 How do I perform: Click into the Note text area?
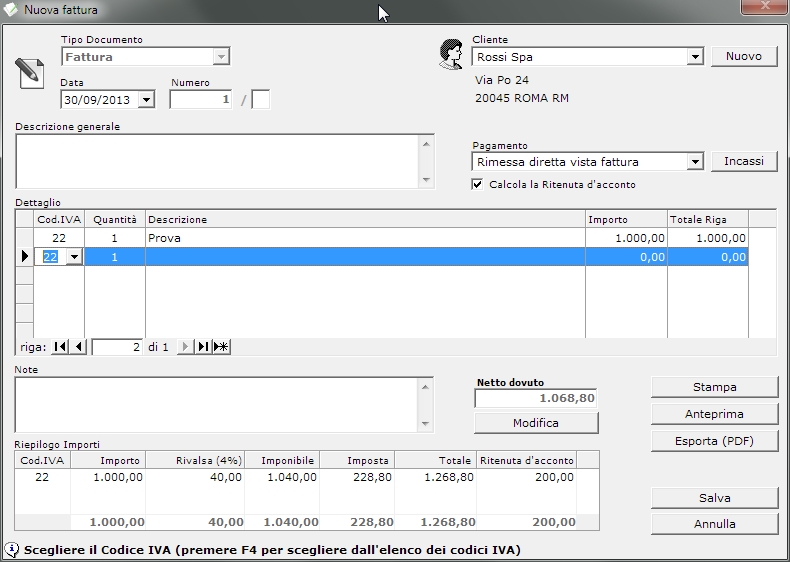click(217, 405)
